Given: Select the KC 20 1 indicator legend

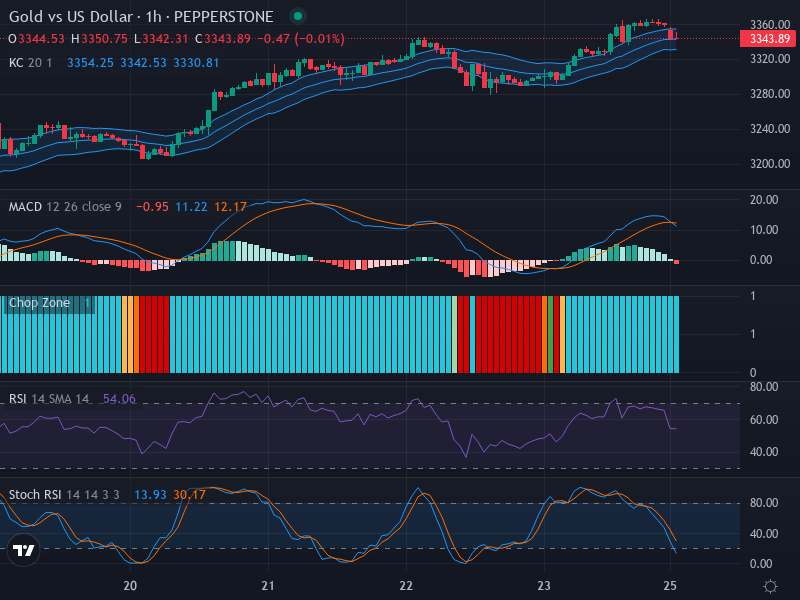Looking at the screenshot, I should point(31,63).
